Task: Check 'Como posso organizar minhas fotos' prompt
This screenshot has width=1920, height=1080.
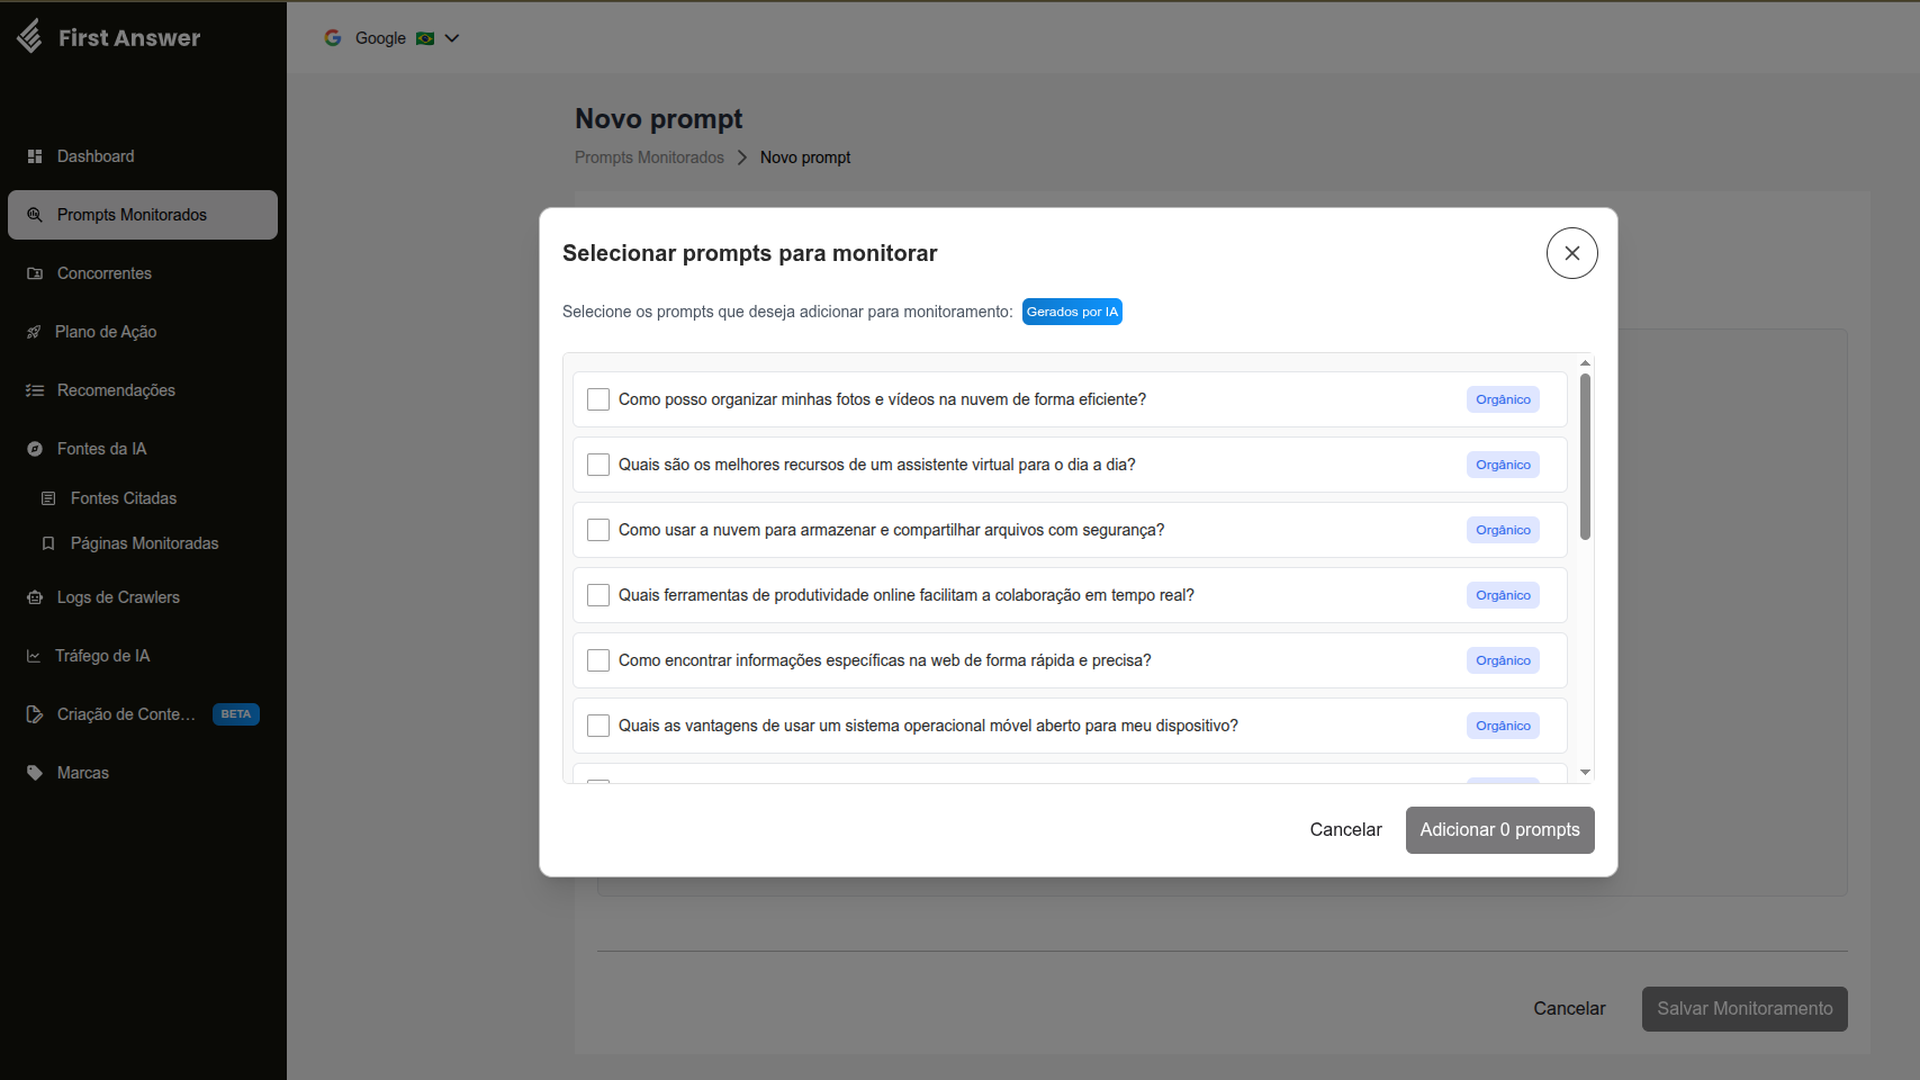Action: 598,400
